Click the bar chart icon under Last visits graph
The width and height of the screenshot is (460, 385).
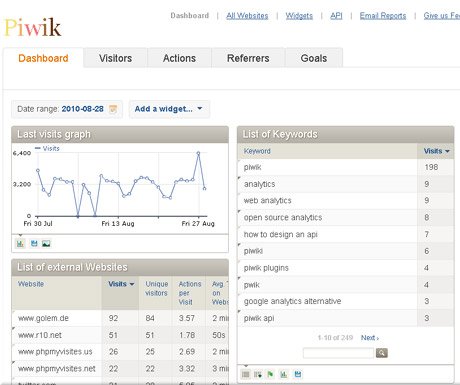(x=20, y=244)
